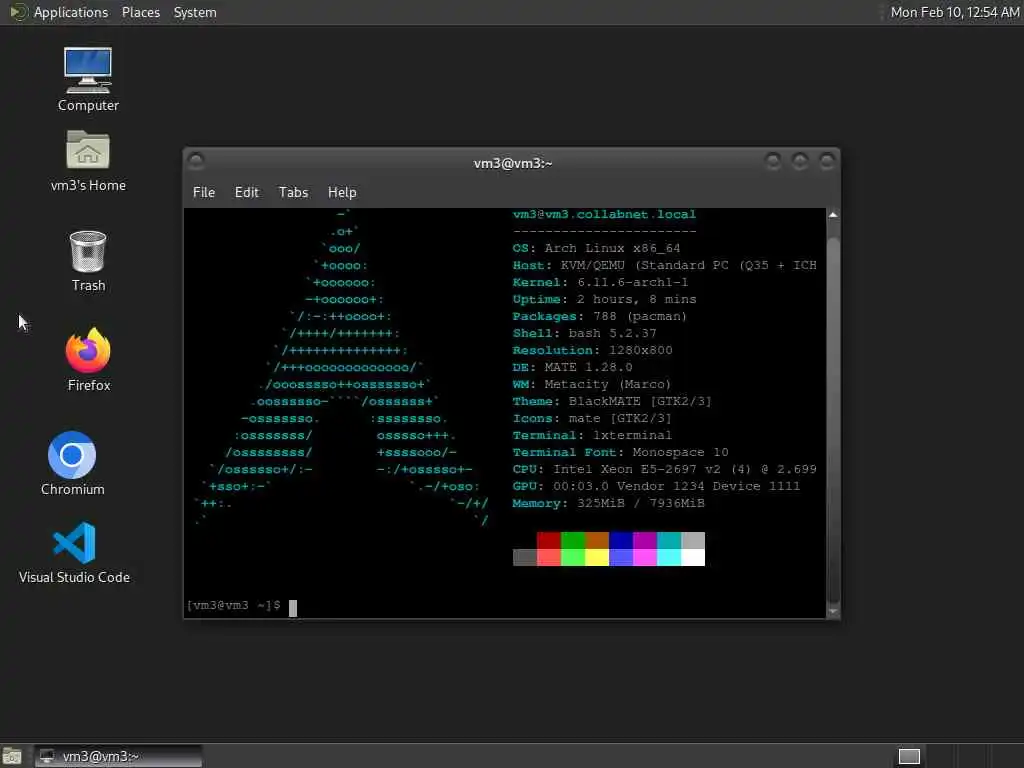1024x768 pixels.
Task: Click the 'Kernel: 6.11.6-arch1-1' line
Action: (x=600, y=282)
